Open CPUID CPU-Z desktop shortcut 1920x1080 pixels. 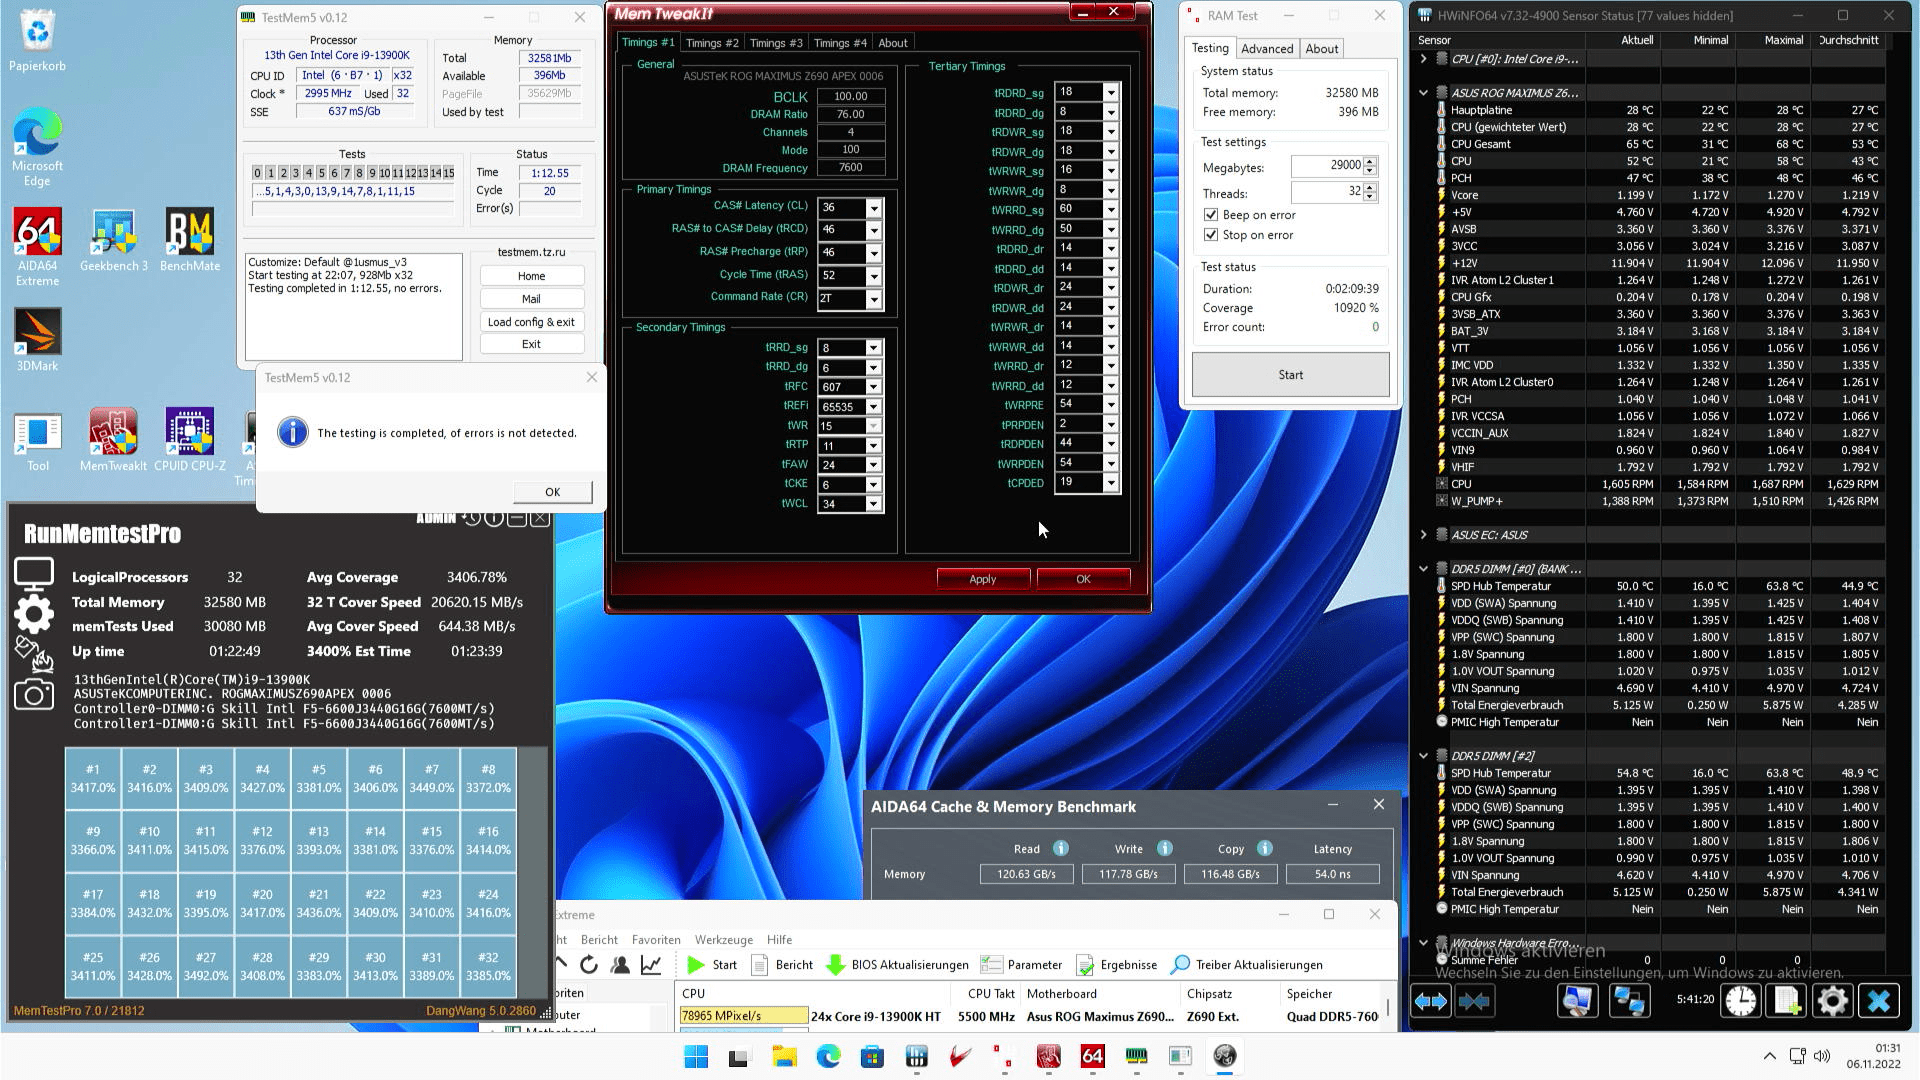pos(190,440)
